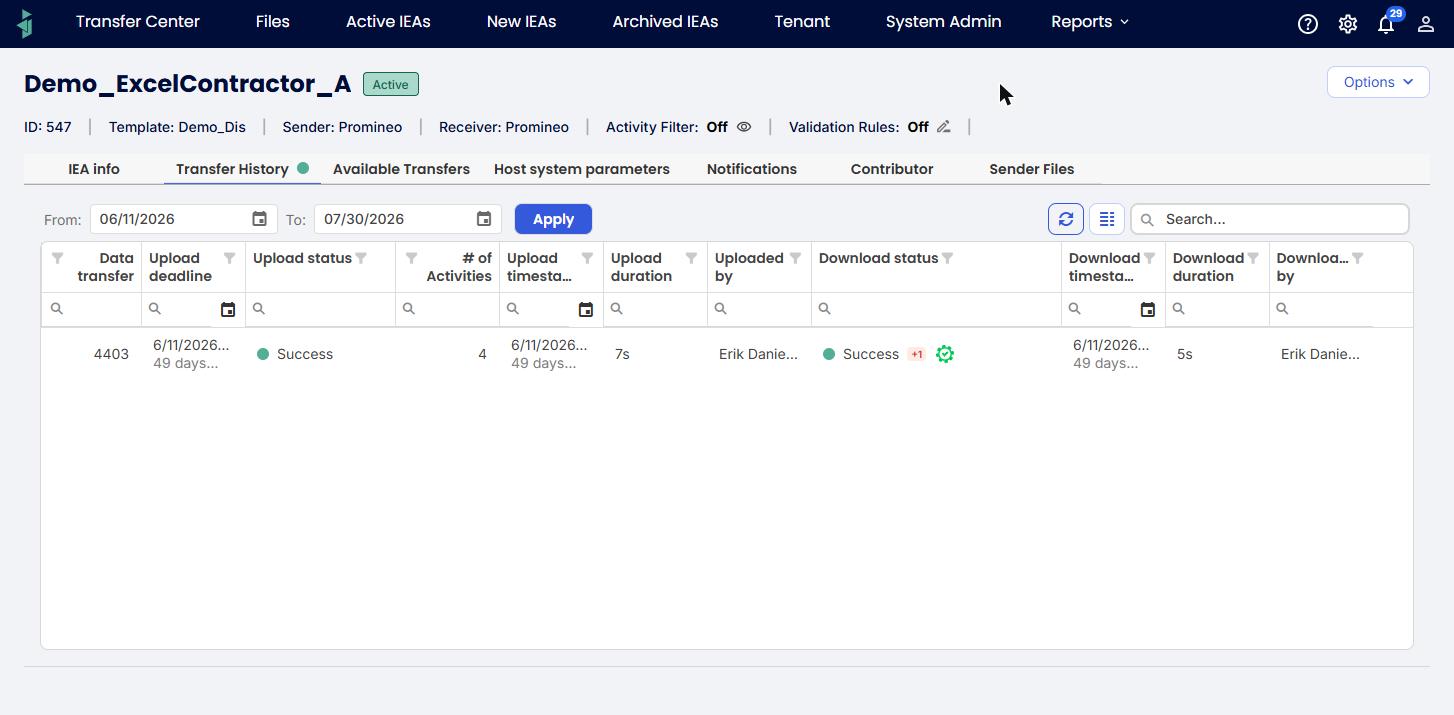Click the refresh table icon
Screen dimensions: 1454x715
pos(1066,219)
